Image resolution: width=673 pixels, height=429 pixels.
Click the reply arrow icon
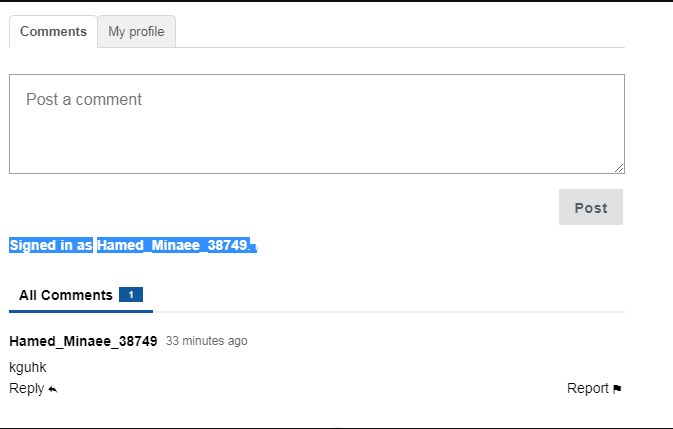pos(53,389)
